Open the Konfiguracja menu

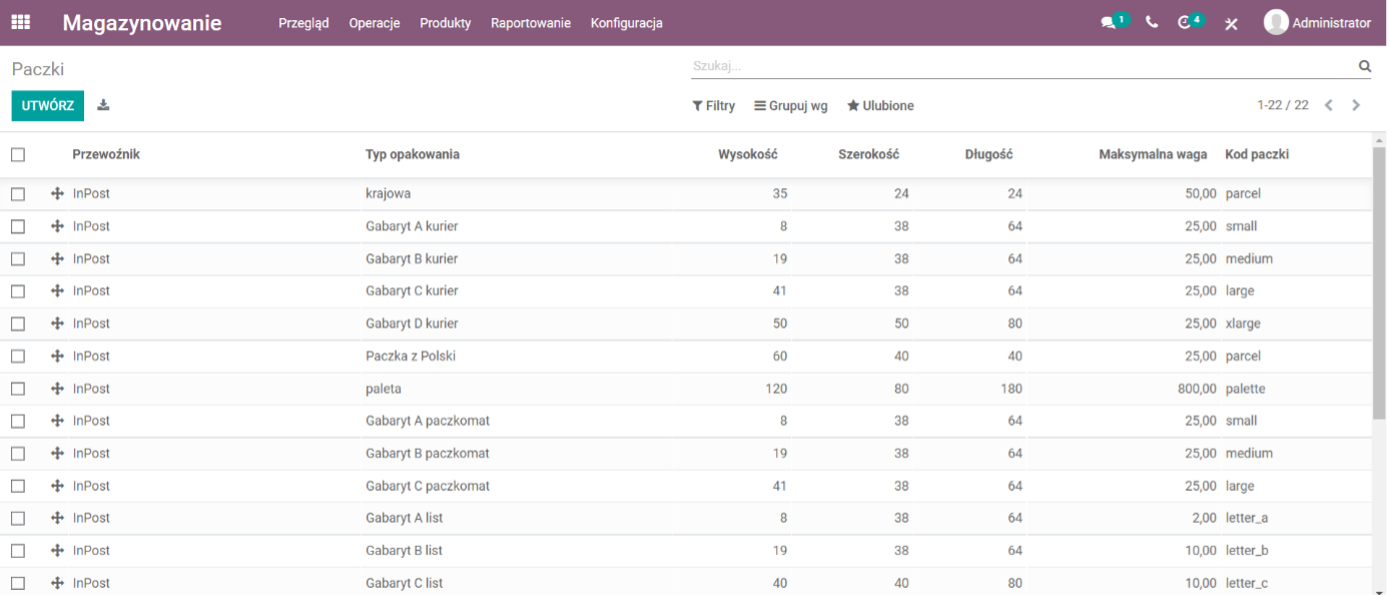point(626,23)
